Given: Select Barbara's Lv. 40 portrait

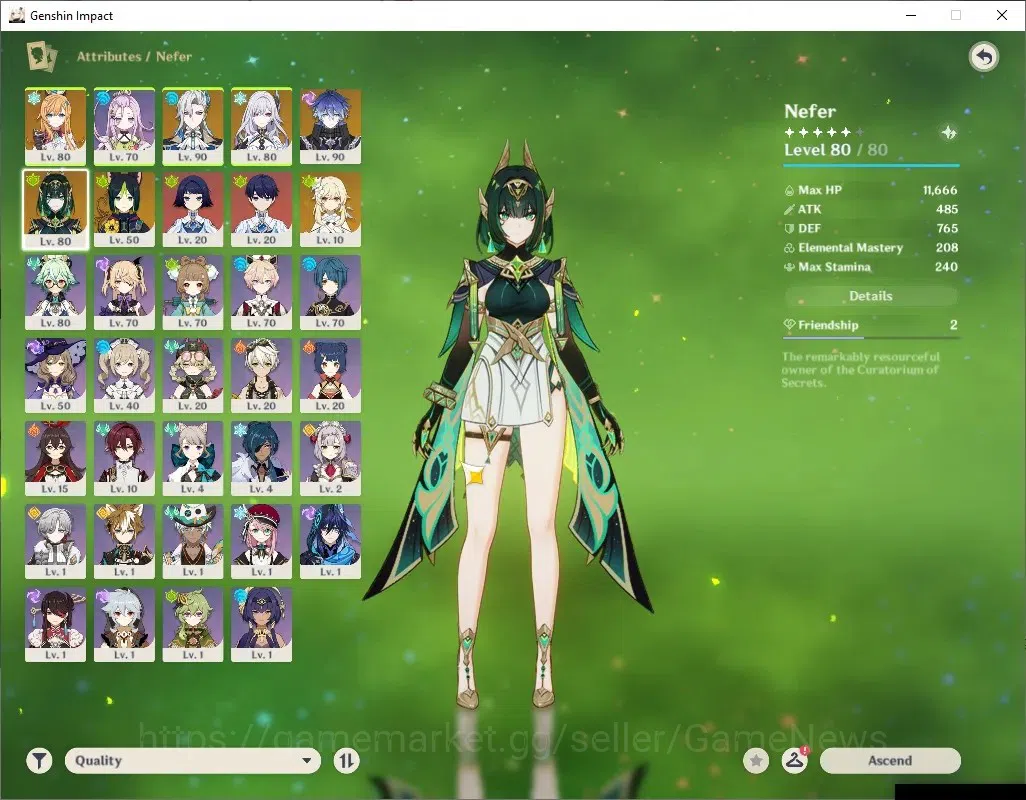Looking at the screenshot, I should 124,375.
